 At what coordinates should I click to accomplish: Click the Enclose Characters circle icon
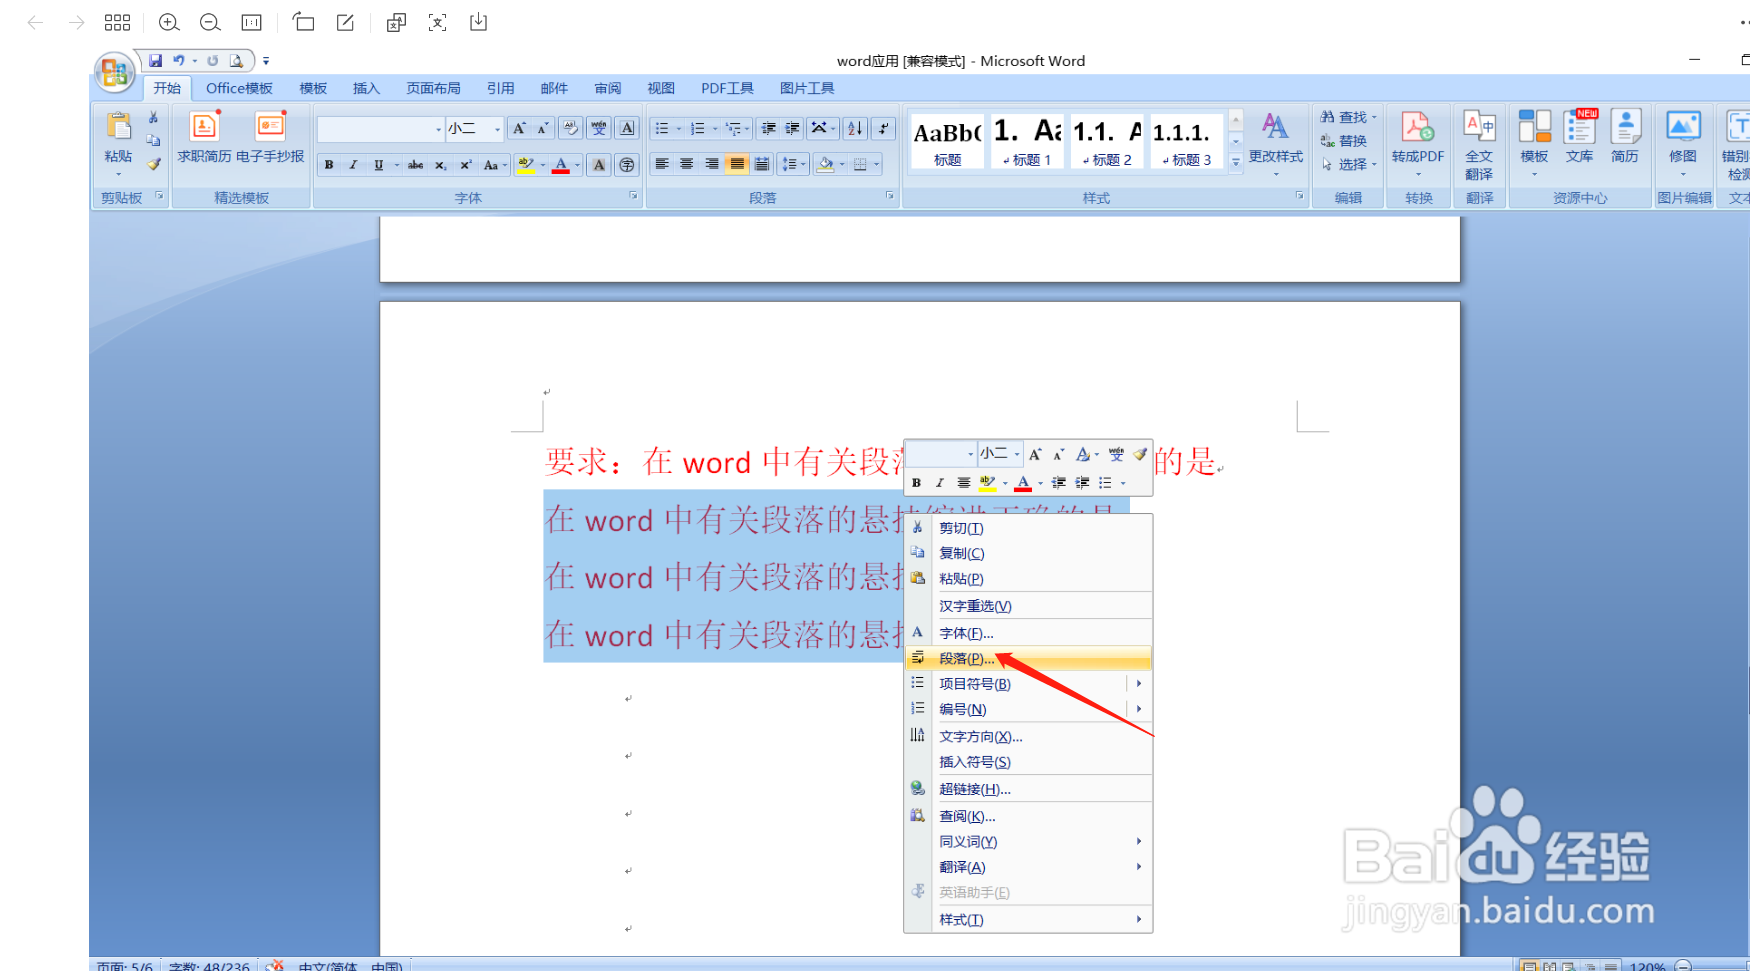[x=627, y=165]
